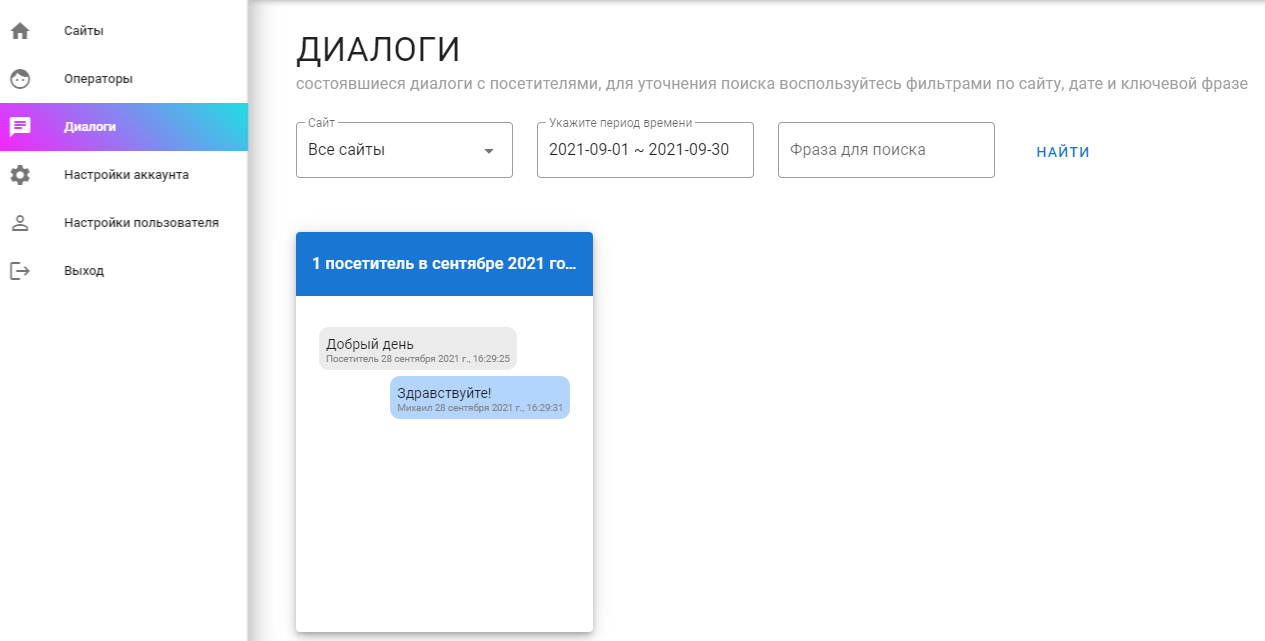Open Настройки аккаунта page

126,175
